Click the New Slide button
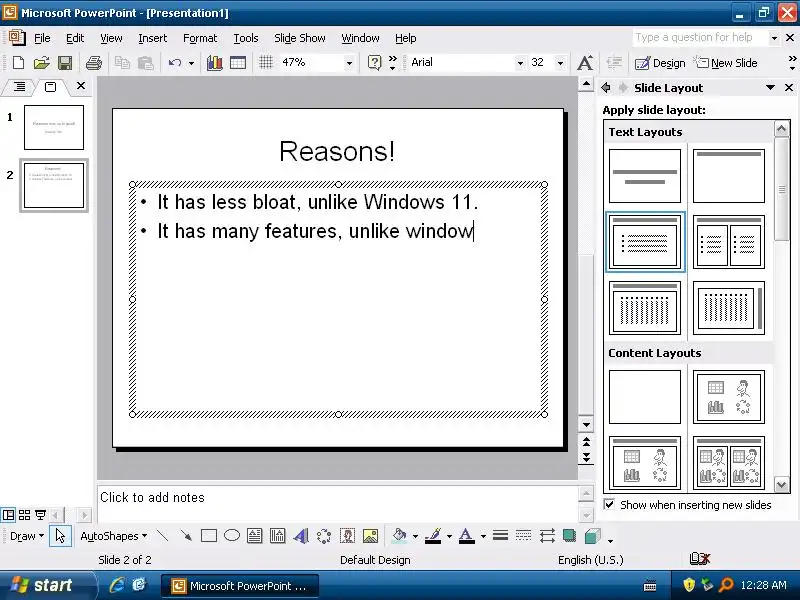The height and width of the screenshot is (600, 800). click(725, 63)
